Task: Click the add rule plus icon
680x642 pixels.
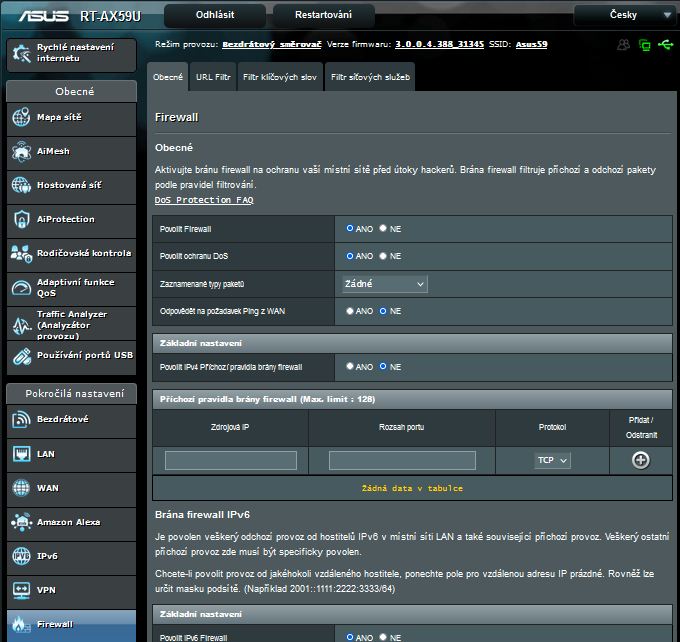Action: [640, 460]
